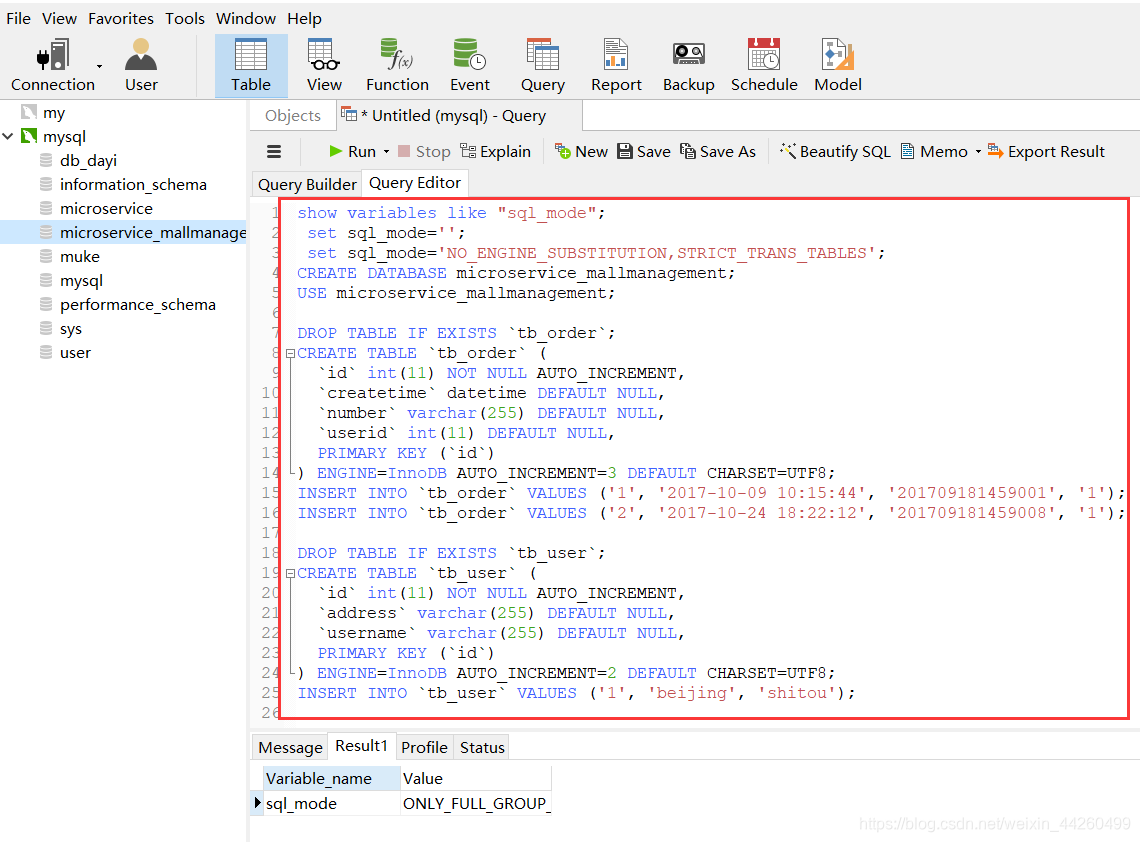
Task: Save the current query
Action: click(x=643, y=151)
